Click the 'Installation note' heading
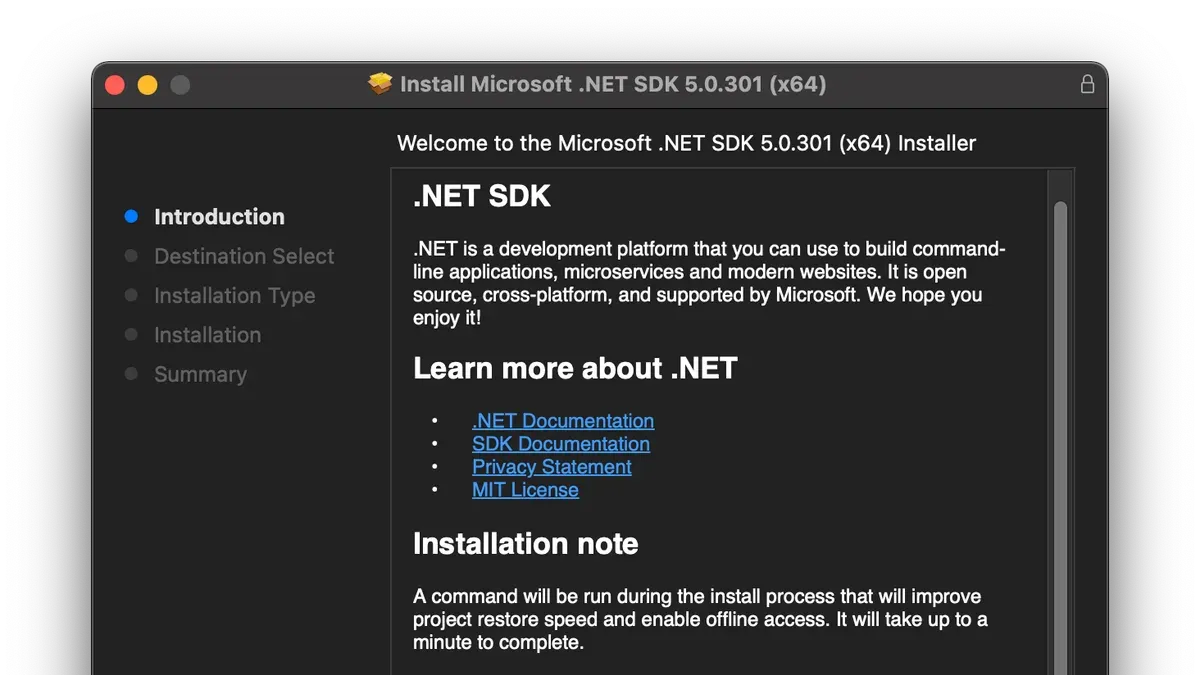Screen dimensions: 1200x675 click(526, 543)
